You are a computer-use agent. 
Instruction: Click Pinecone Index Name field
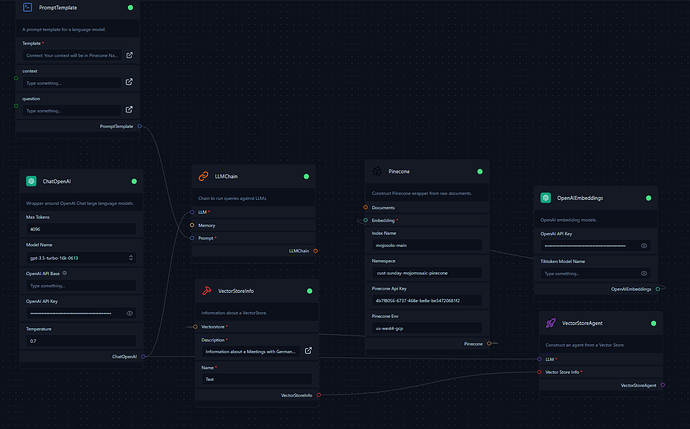tap(427, 245)
